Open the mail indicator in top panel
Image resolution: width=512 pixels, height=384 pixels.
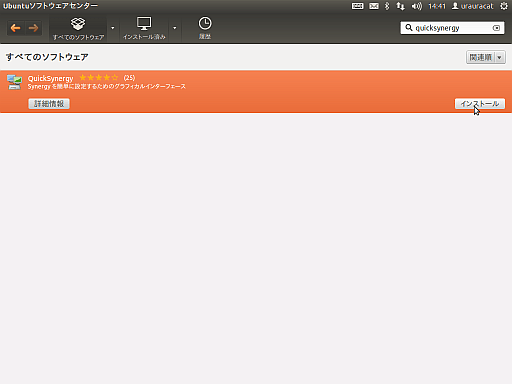coord(374,6)
